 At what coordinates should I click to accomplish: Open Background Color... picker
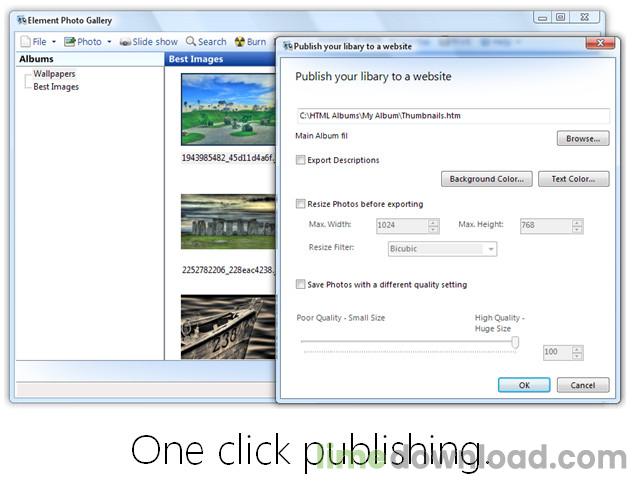tap(486, 179)
